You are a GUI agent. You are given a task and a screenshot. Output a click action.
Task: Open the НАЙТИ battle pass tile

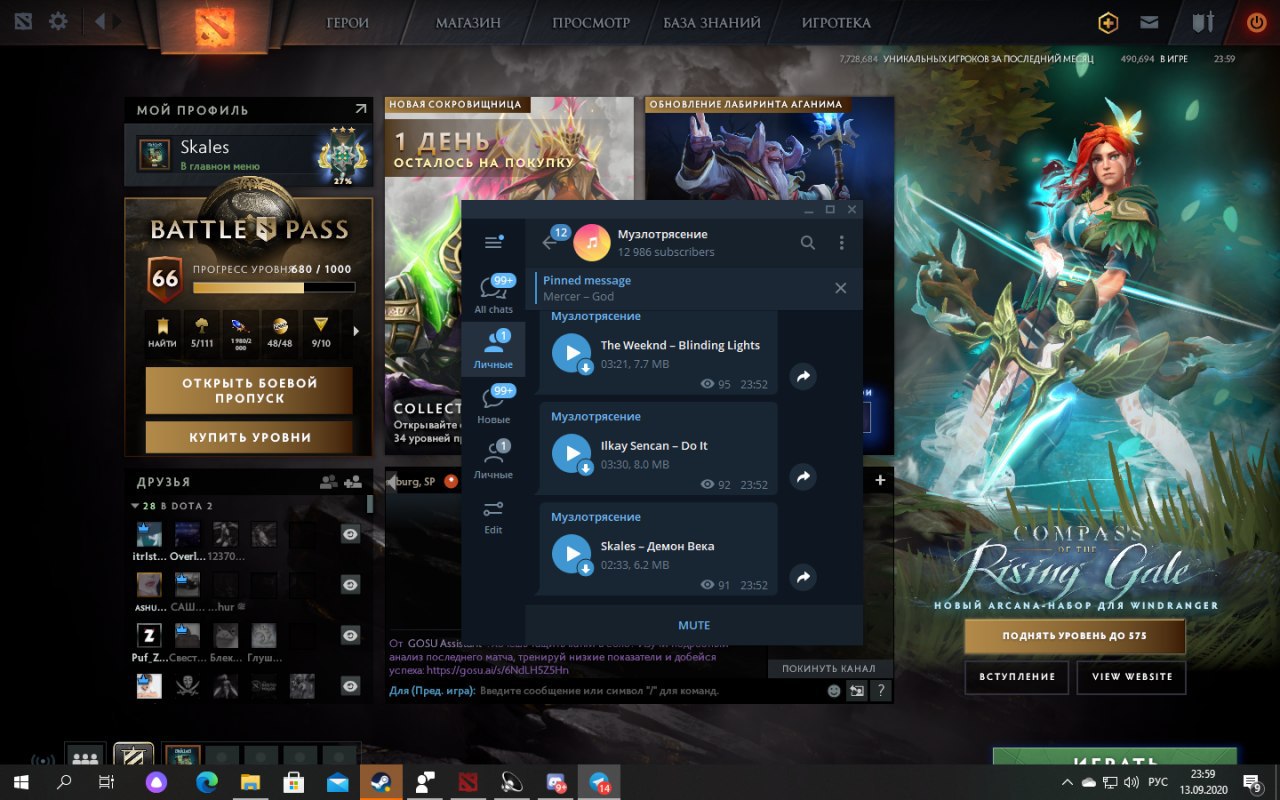[163, 334]
